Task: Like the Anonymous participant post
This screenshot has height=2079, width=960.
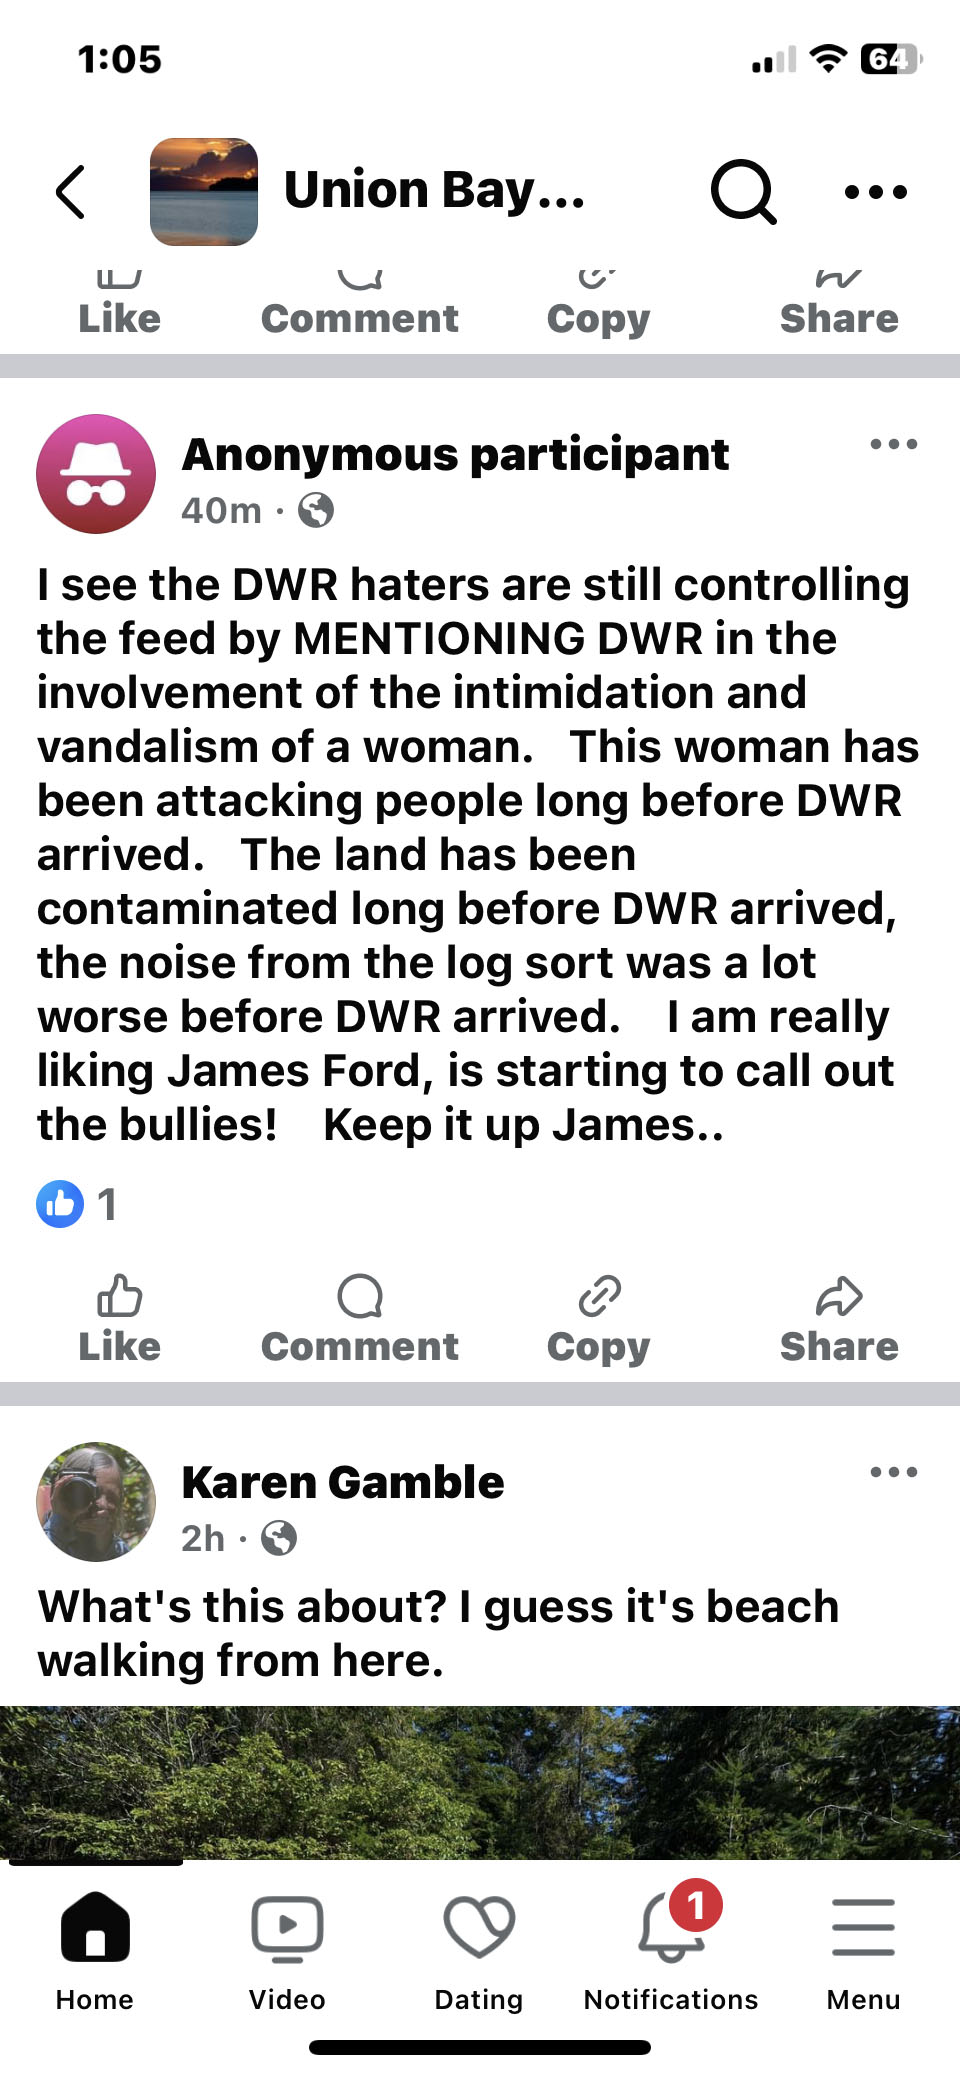Action: 120,1320
